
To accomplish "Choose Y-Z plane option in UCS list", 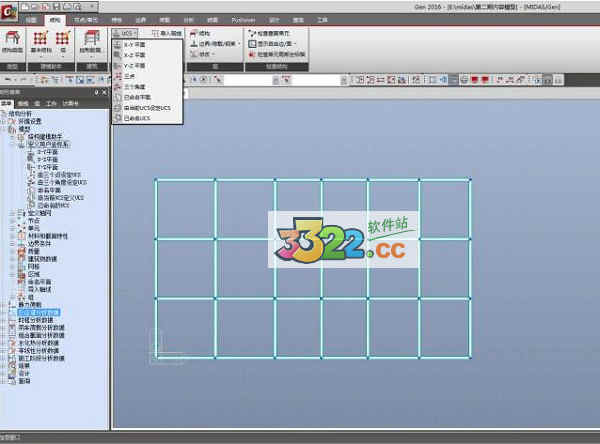I will (x=134, y=66).
